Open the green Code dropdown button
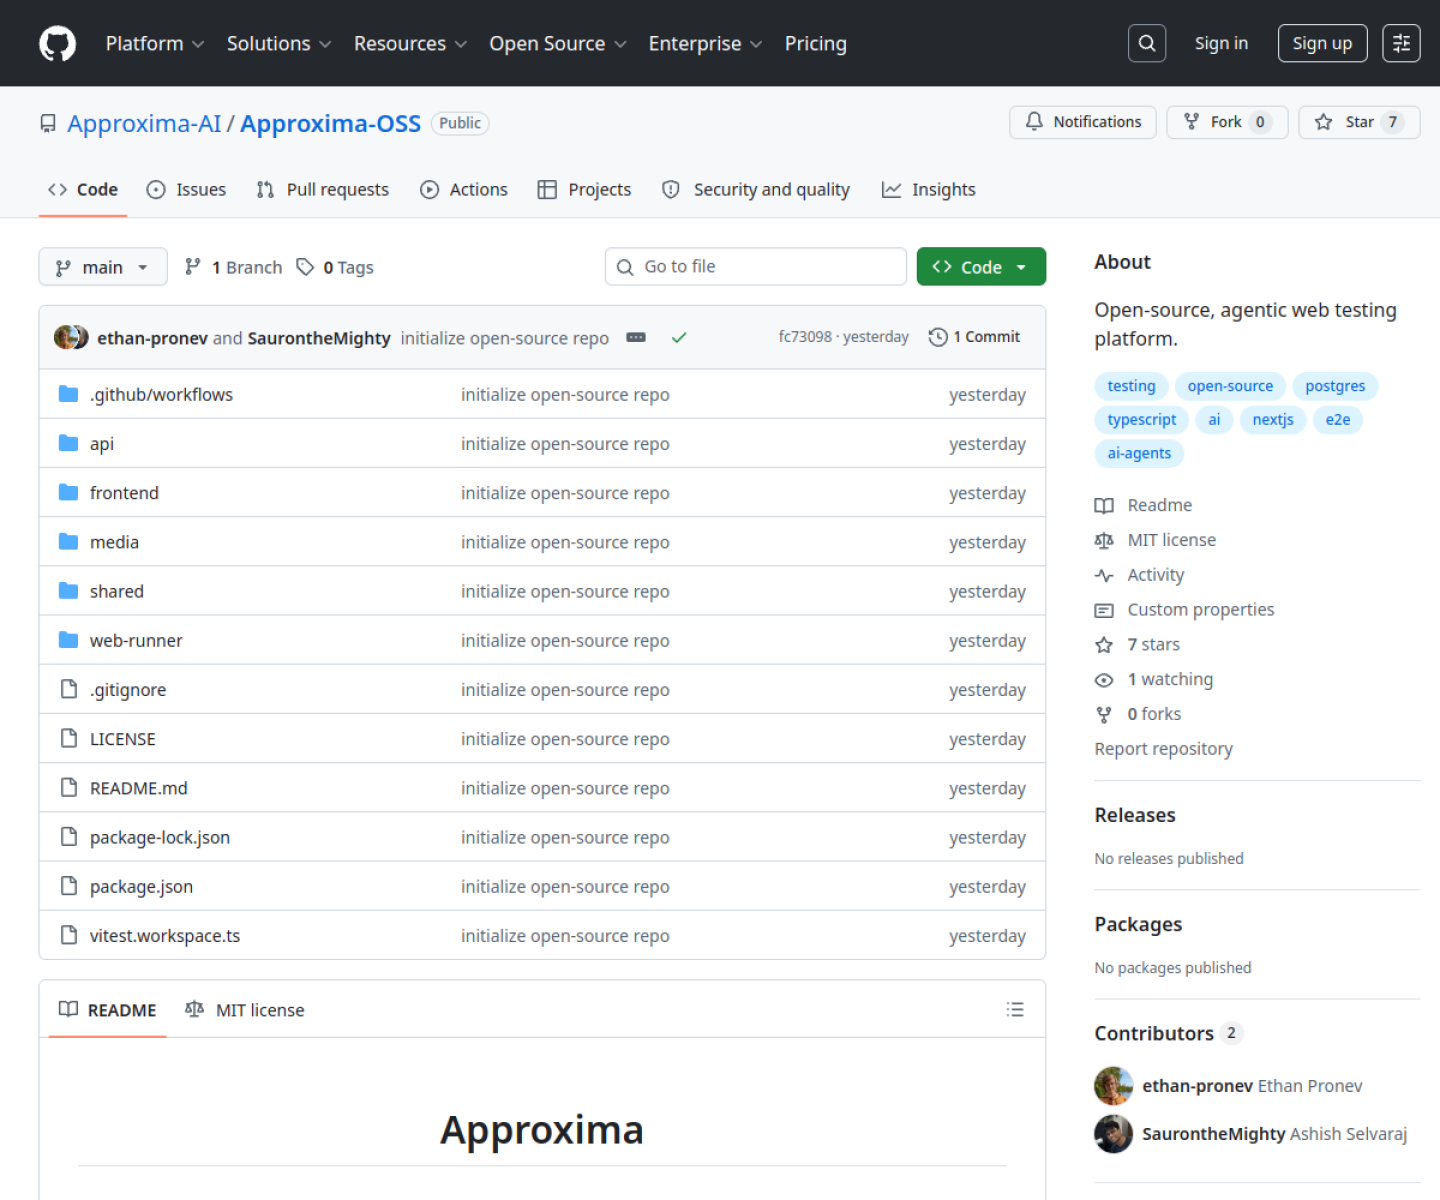 981,267
